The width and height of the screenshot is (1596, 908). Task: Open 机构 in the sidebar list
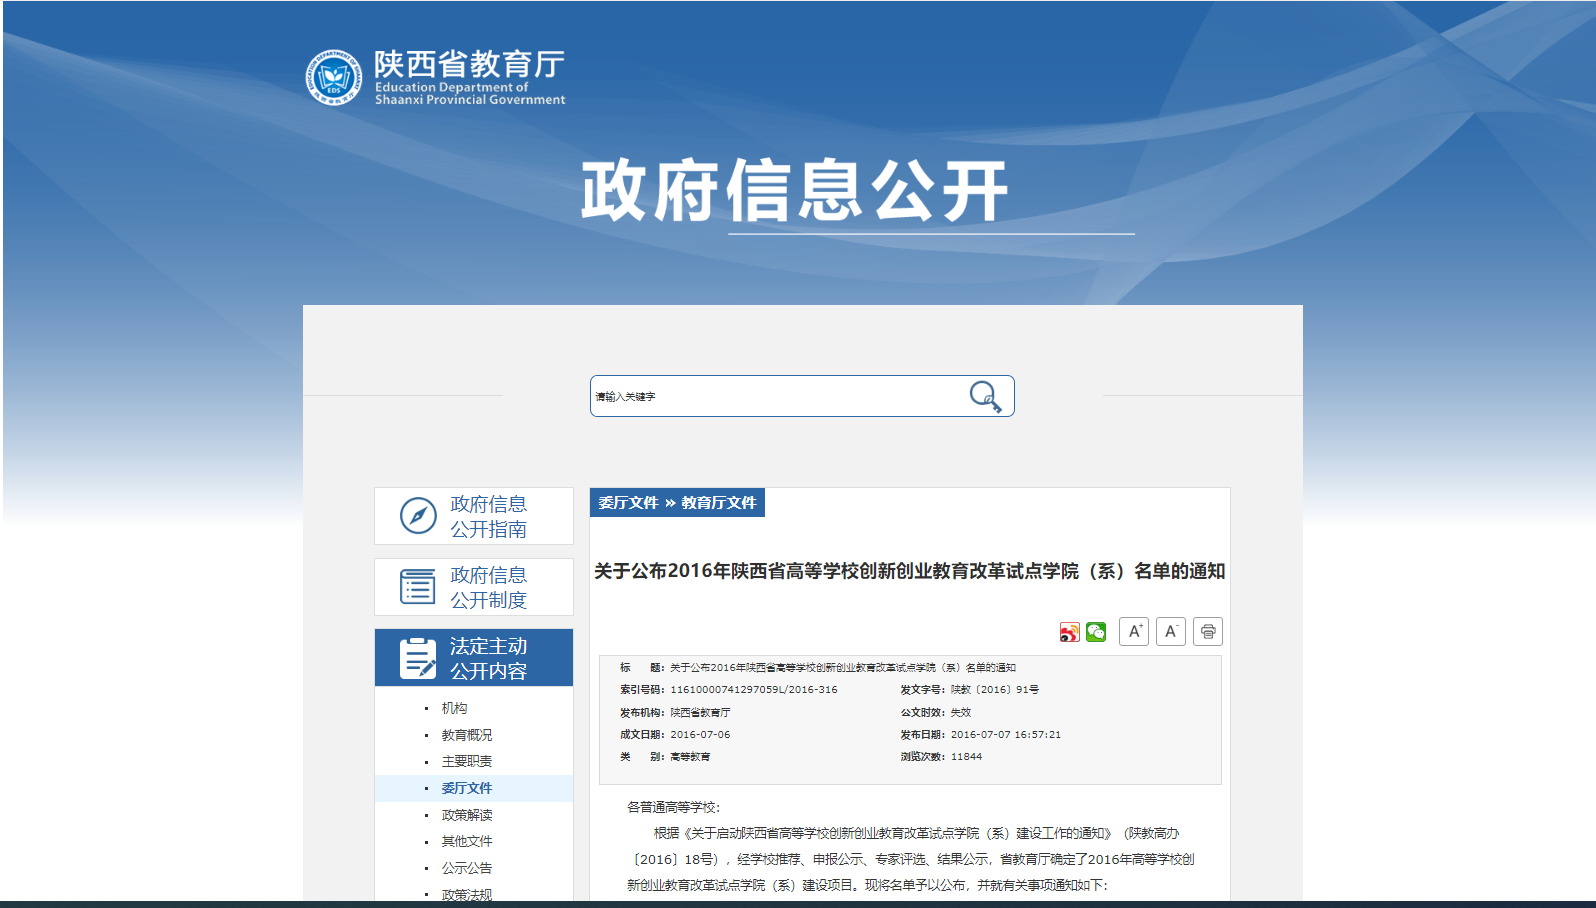[454, 708]
